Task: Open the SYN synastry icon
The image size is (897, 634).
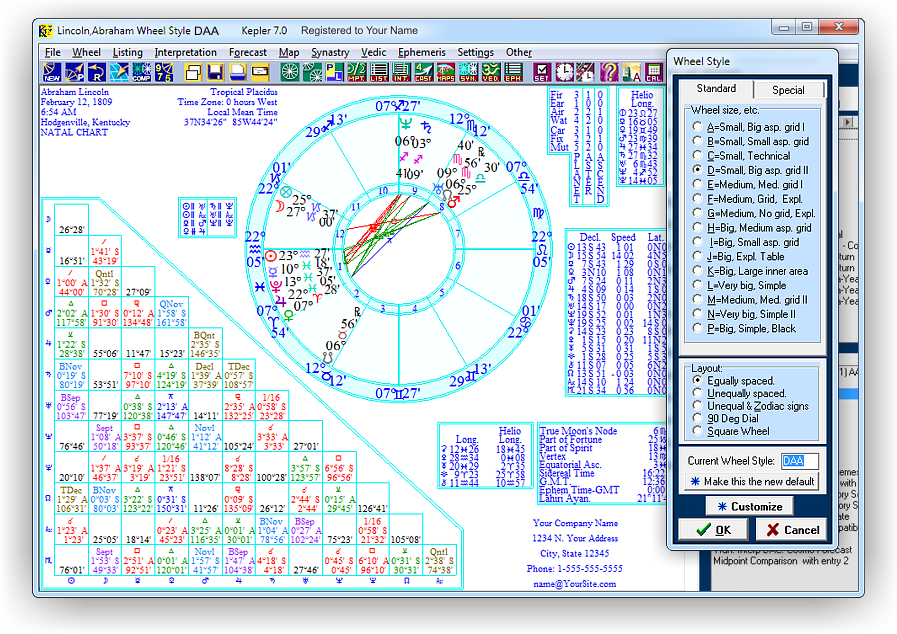Action: click(x=468, y=73)
